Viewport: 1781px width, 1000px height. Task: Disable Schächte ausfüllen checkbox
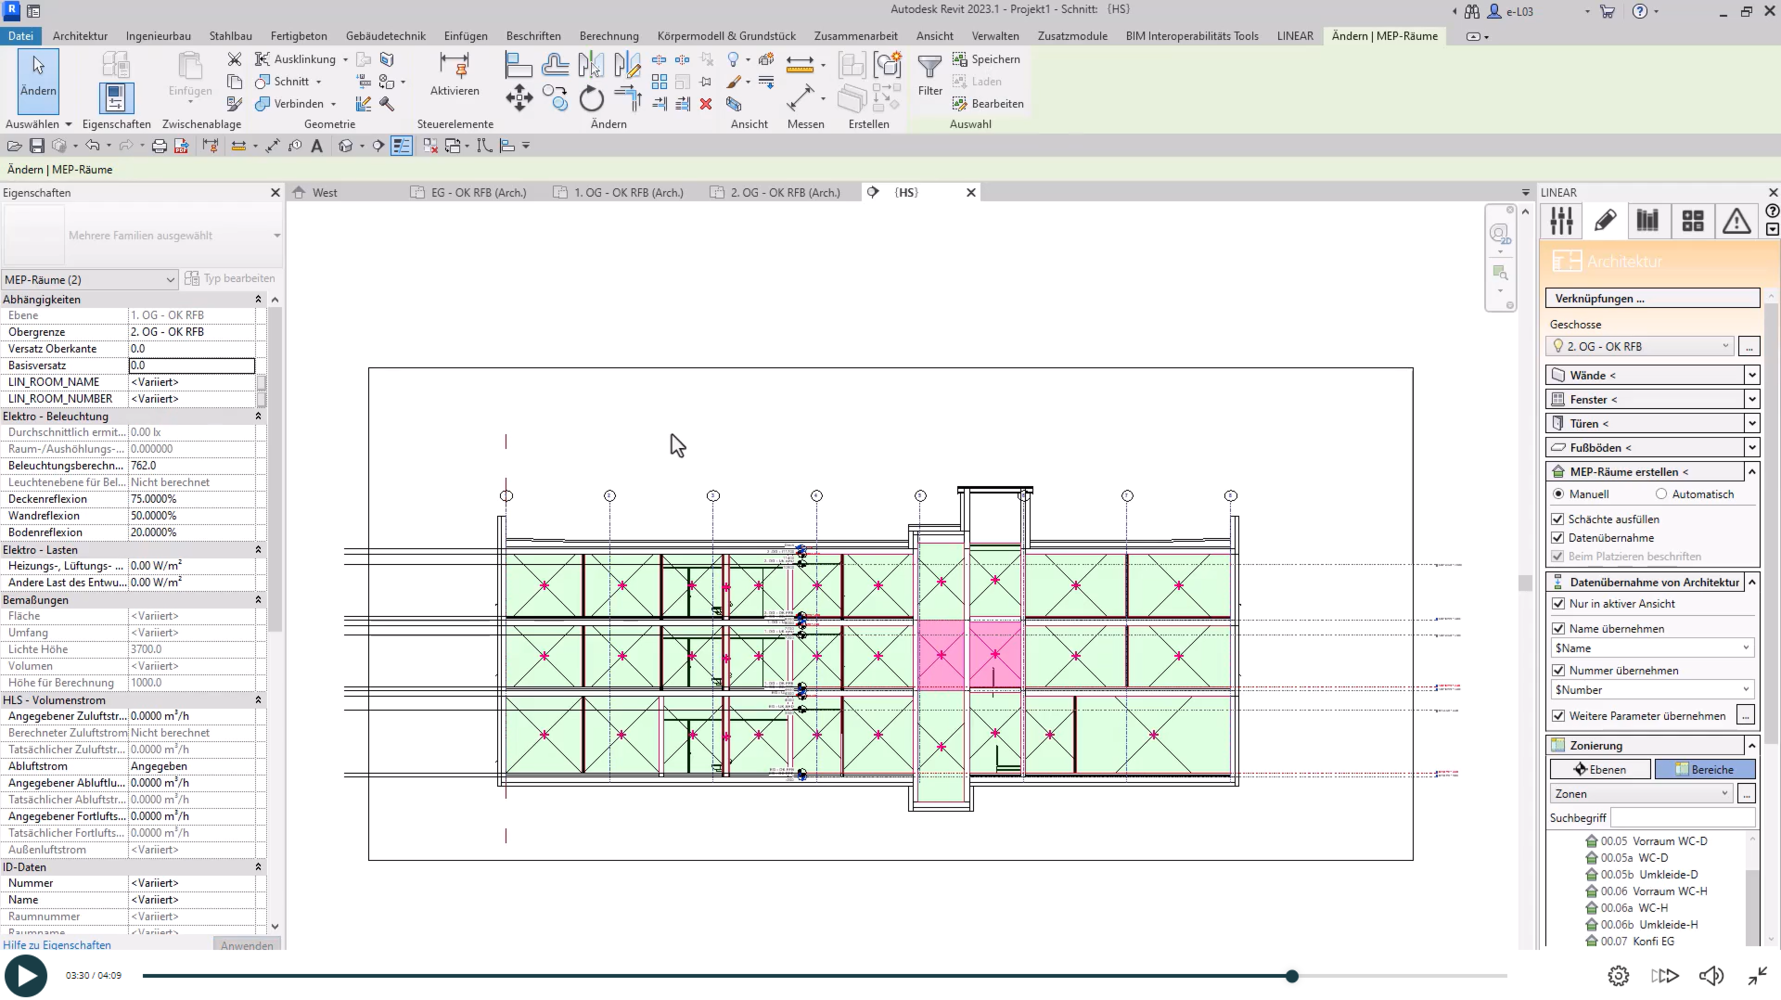coord(1558,519)
